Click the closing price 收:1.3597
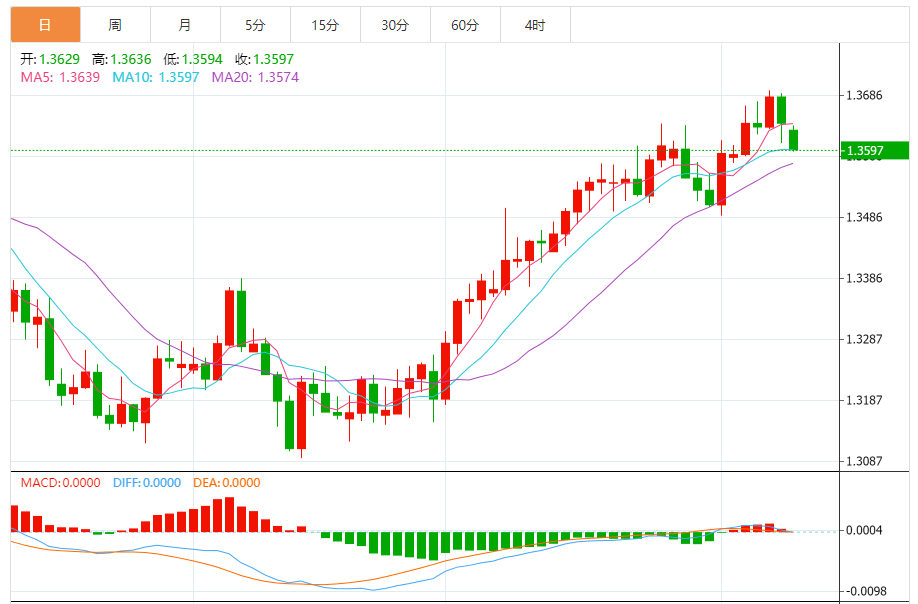 pyautogui.click(x=265, y=59)
